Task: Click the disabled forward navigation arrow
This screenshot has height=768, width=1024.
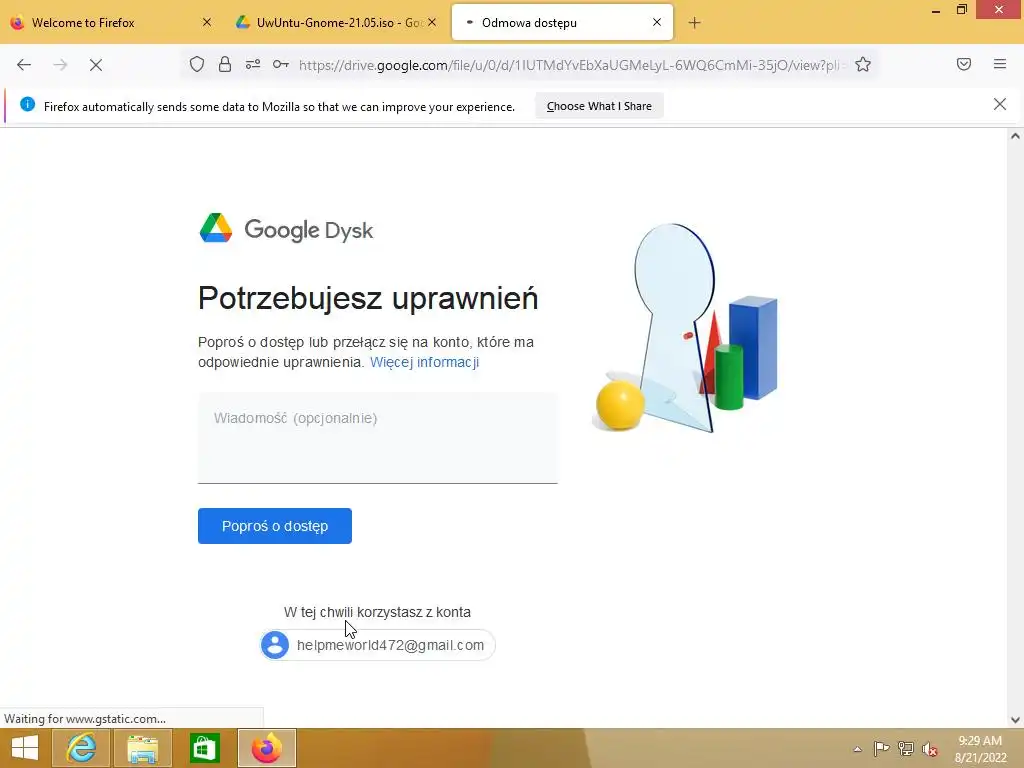Action: coord(60,65)
